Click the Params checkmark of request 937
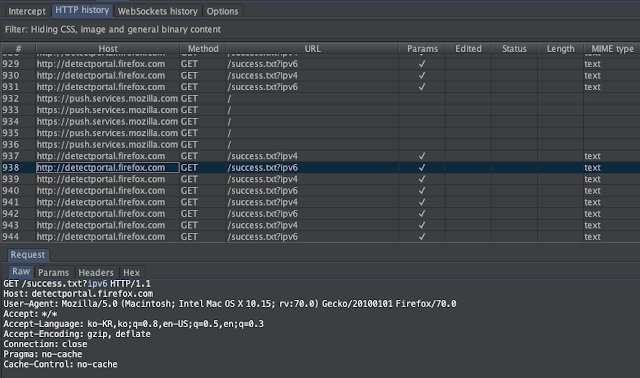Image resolution: width=640 pixels, height=378 pixels. point(422,156)
